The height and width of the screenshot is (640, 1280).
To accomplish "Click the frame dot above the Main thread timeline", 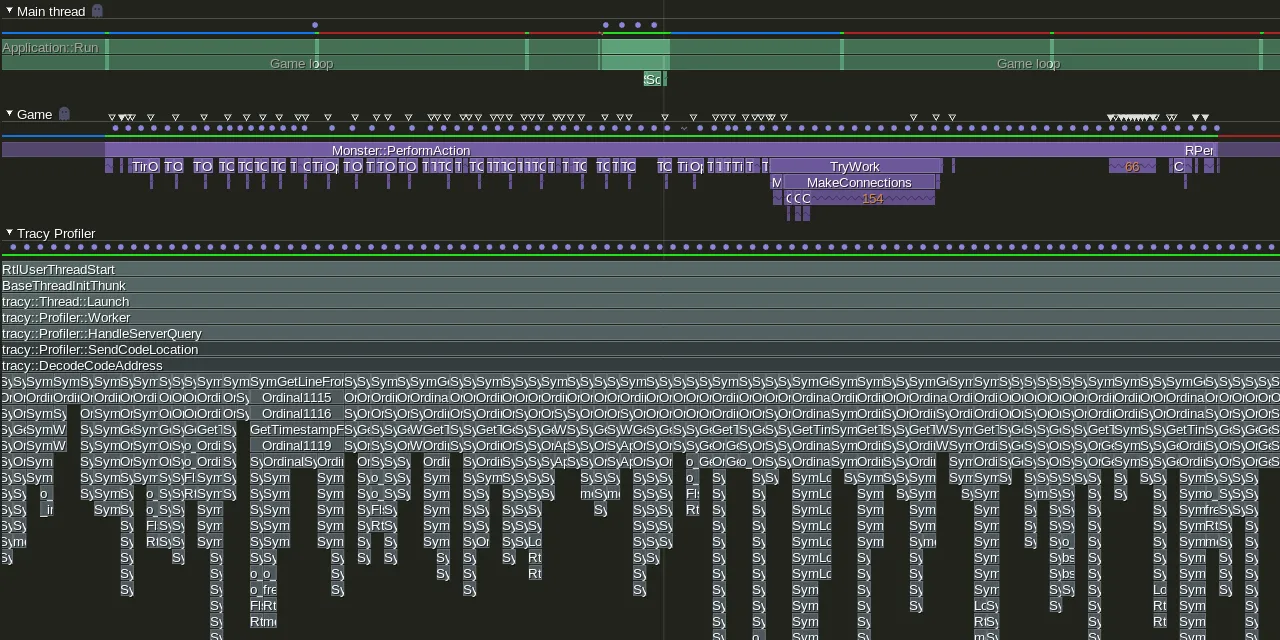I will pos(315,25).
